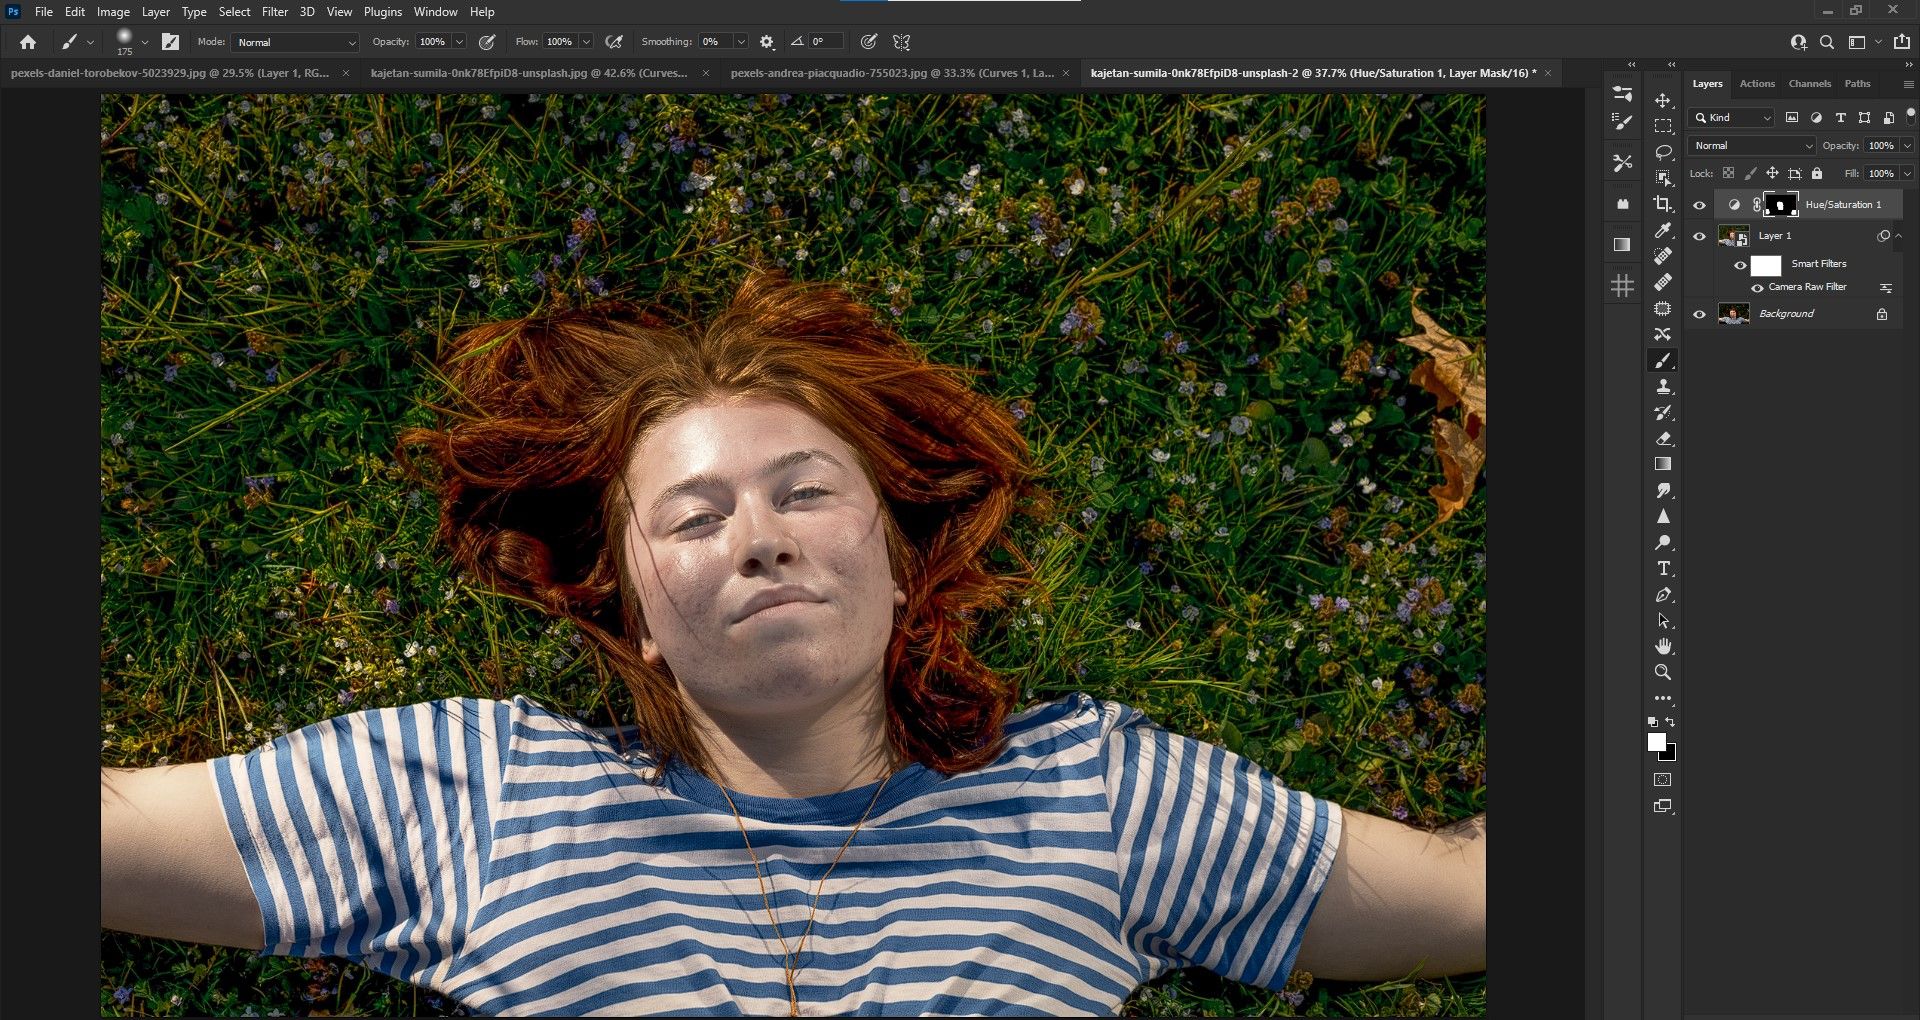The height and width of the screenshot is (1020, 1920).
Task: Select the Clone Stamp tool
Action: [x=1663, y=387]
